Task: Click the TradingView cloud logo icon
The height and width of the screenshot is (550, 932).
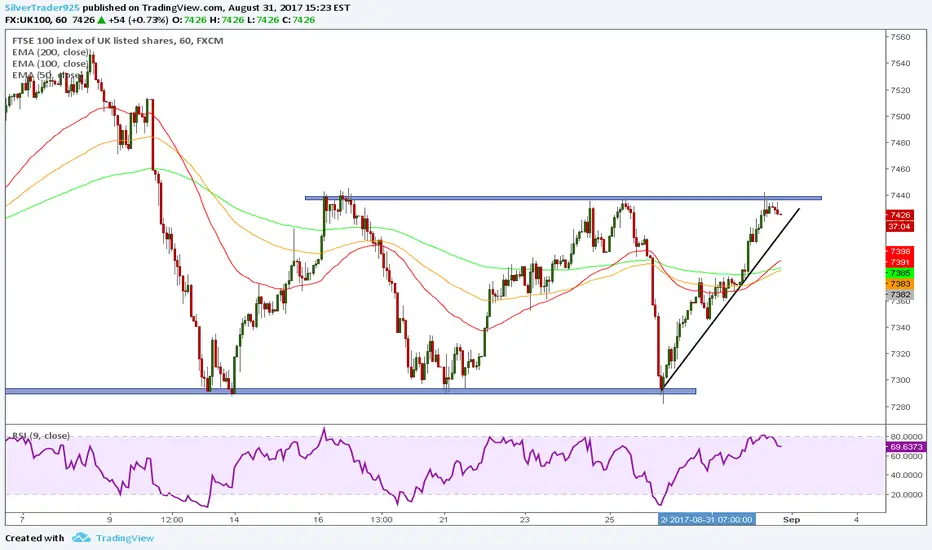Action: (81, 538)
